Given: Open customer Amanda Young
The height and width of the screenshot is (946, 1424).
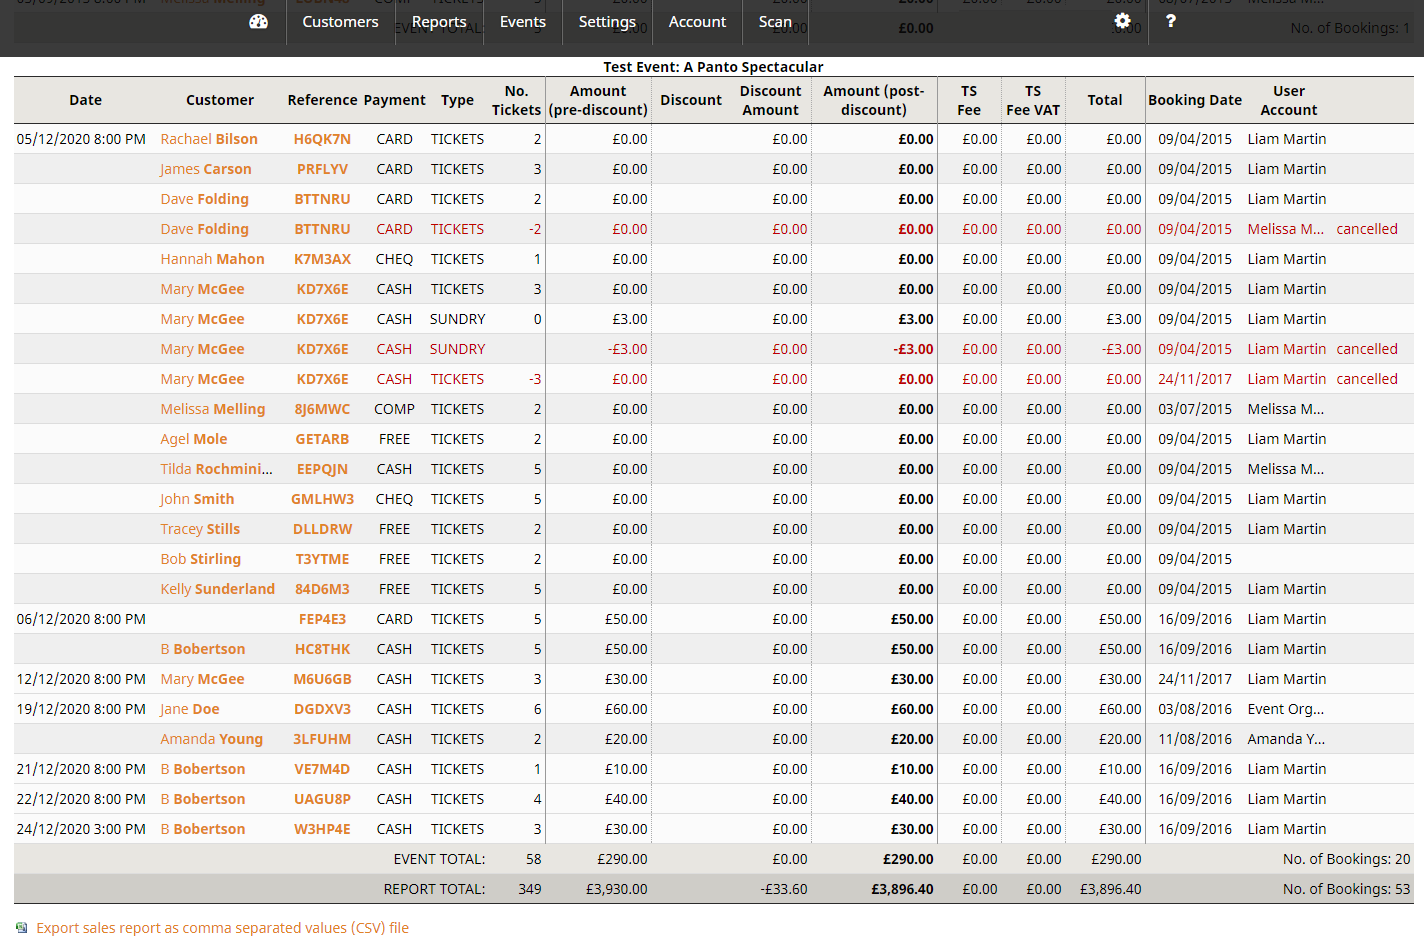Looking at the screenshot, I should [212, 739].
